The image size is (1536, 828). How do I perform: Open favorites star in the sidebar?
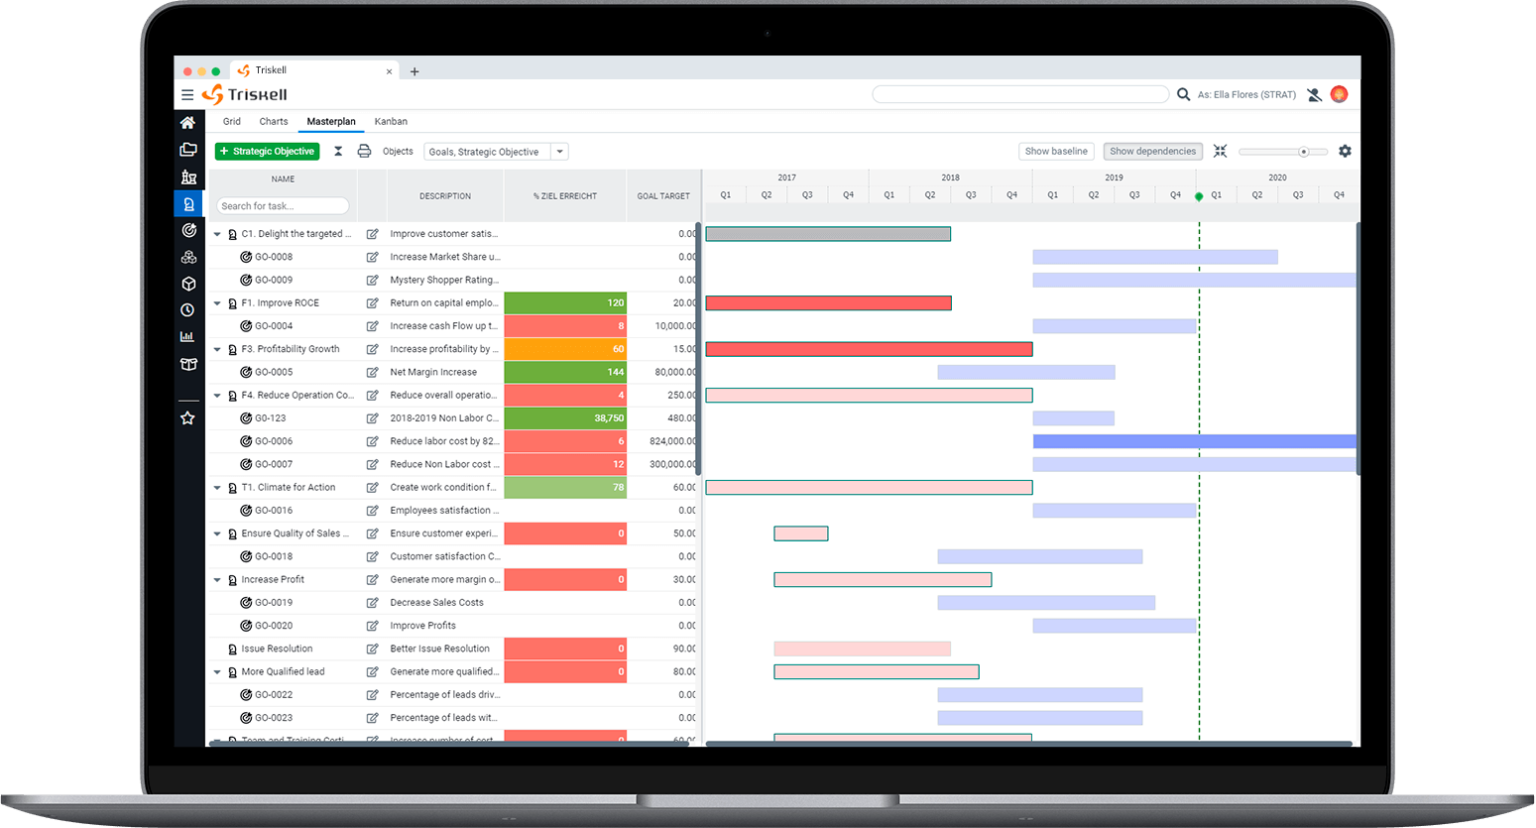click(x=188, y=418)
